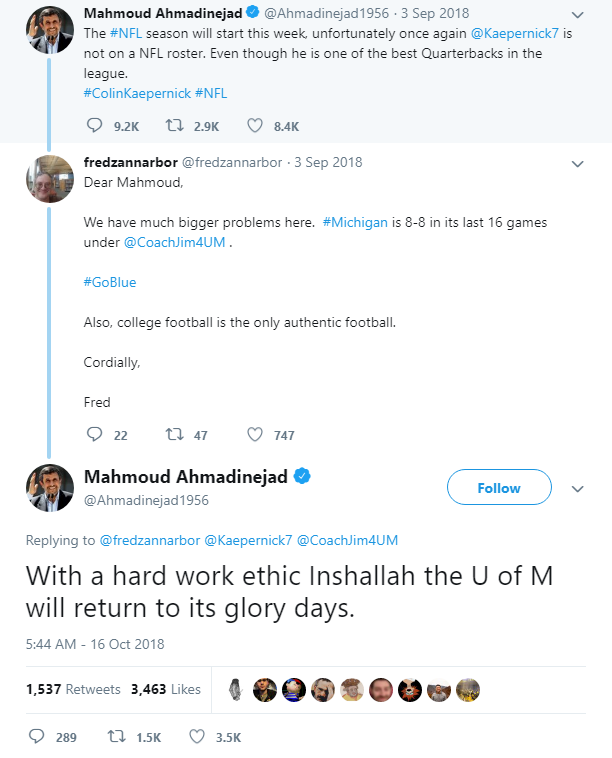View the 1,537 Retweets list
Image resolution: width=612 pixels, height=758 pixels.
(73, 689)
